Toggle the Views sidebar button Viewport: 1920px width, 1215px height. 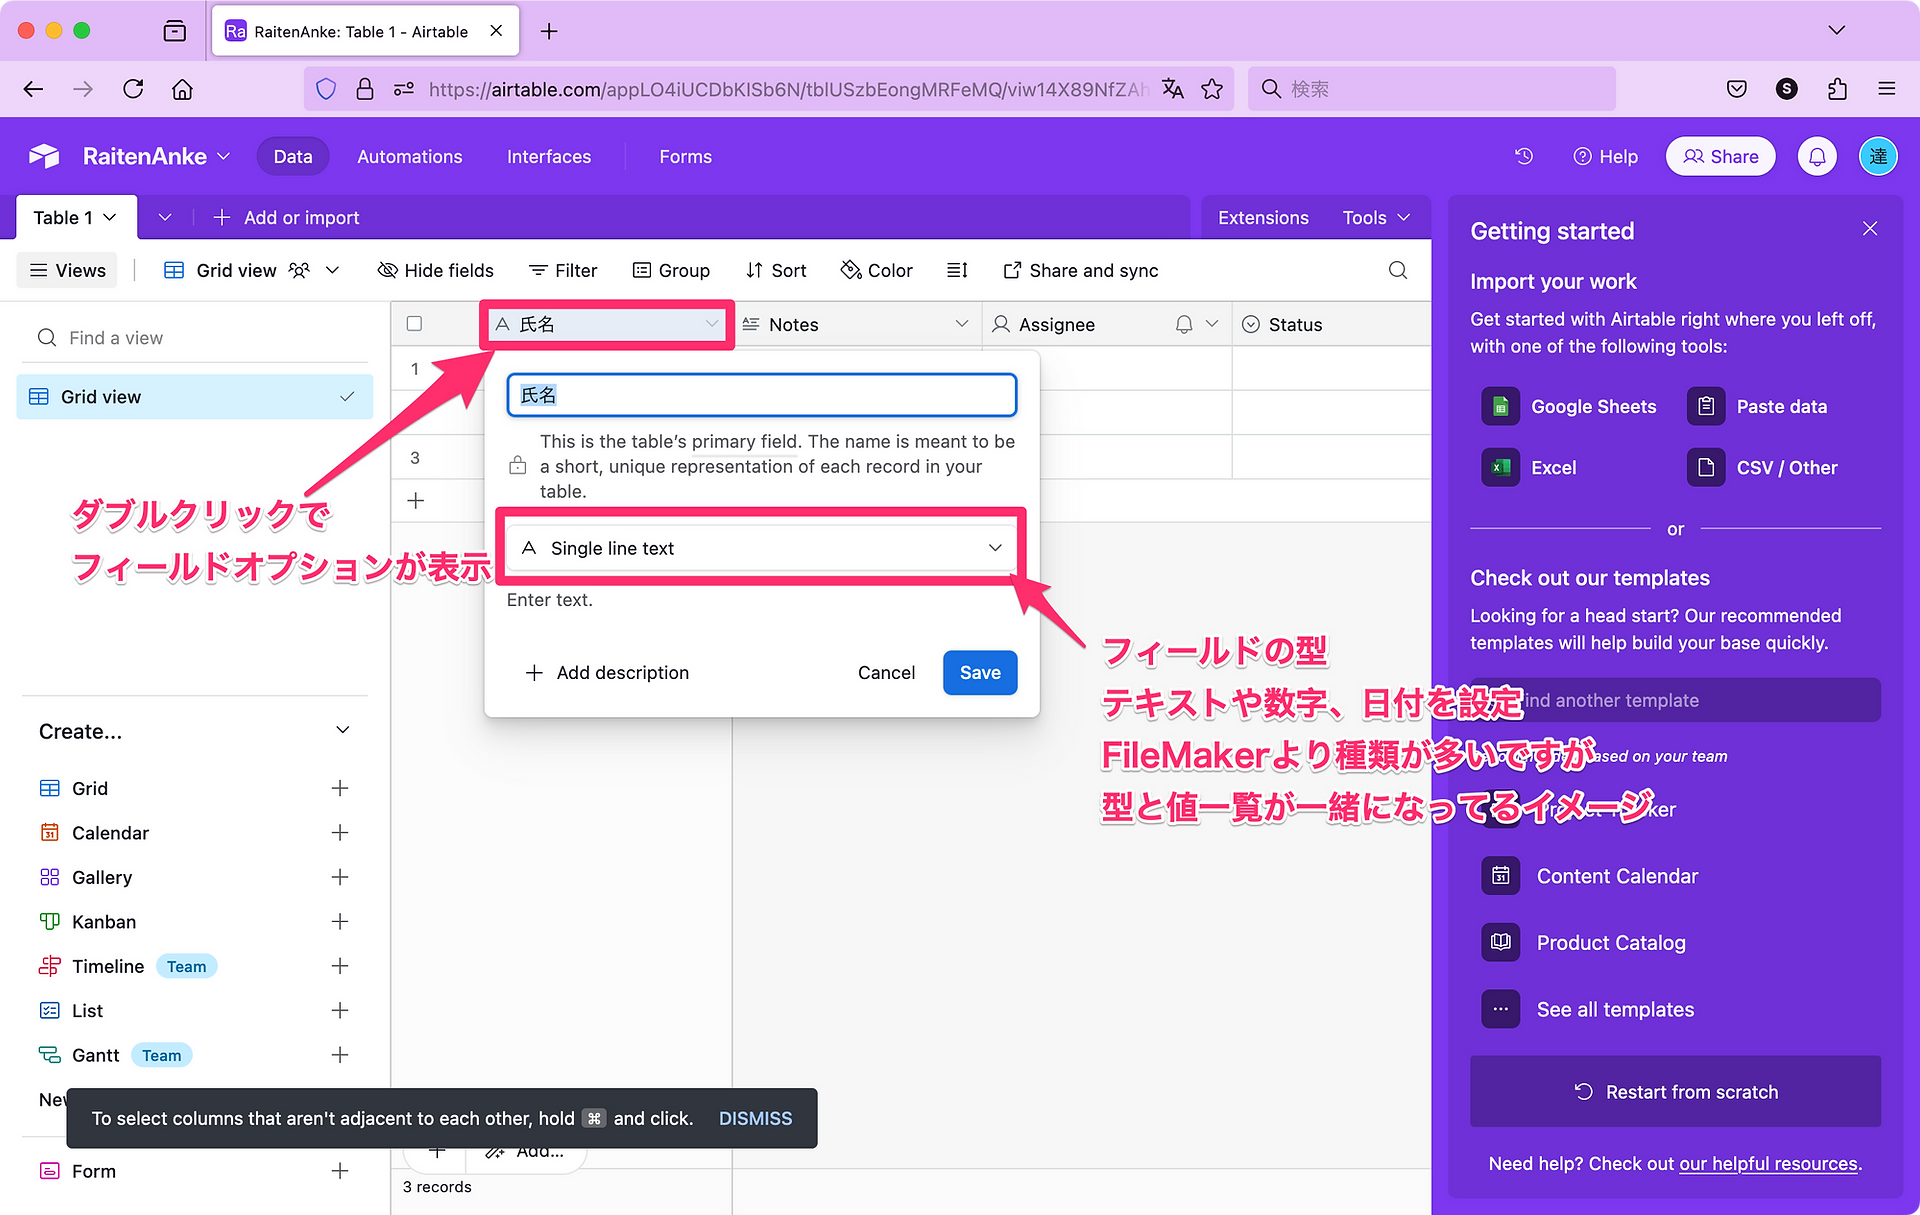pos(67,270)
